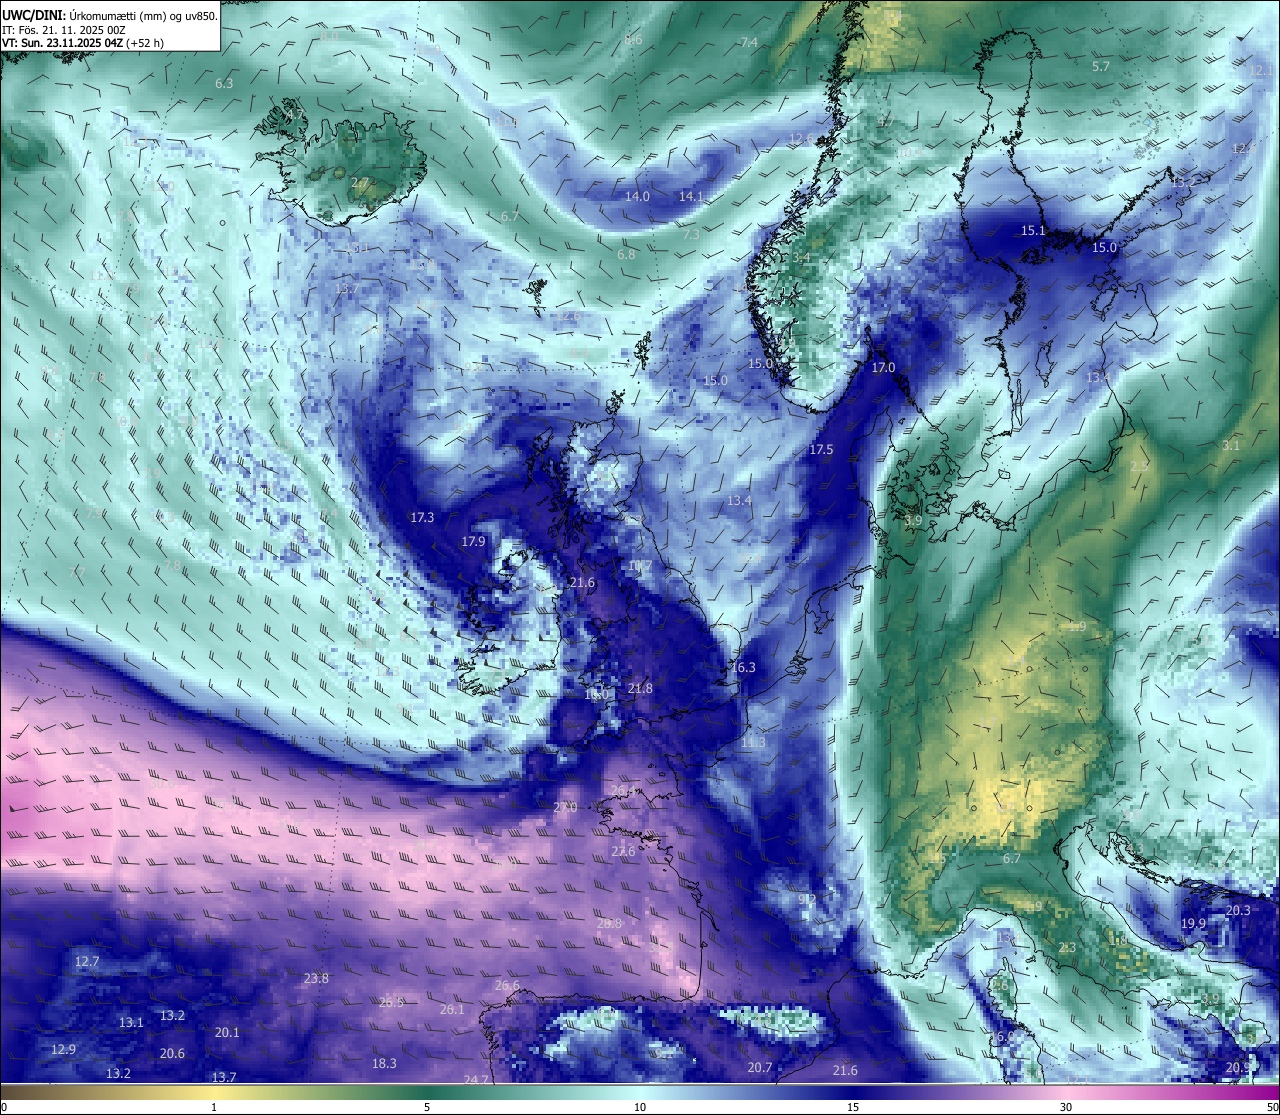Click the 16.3 value off the English east coast
The height and width of the screenshot is (1115, 1280).
click(743, 667)
